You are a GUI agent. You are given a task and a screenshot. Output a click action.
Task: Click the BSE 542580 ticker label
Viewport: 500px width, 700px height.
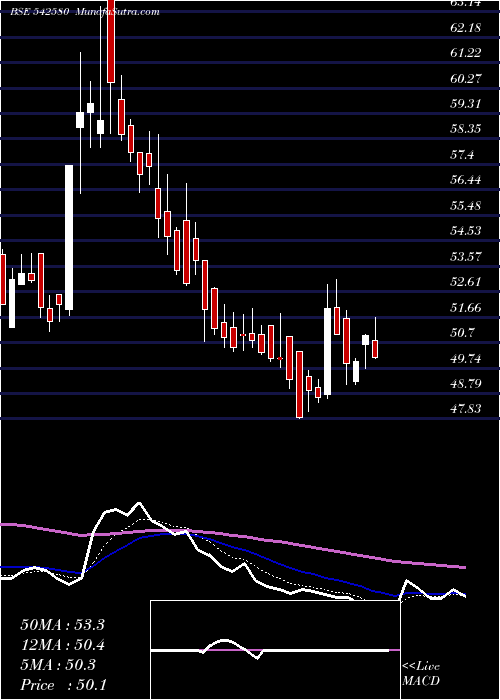coord(39,12)
